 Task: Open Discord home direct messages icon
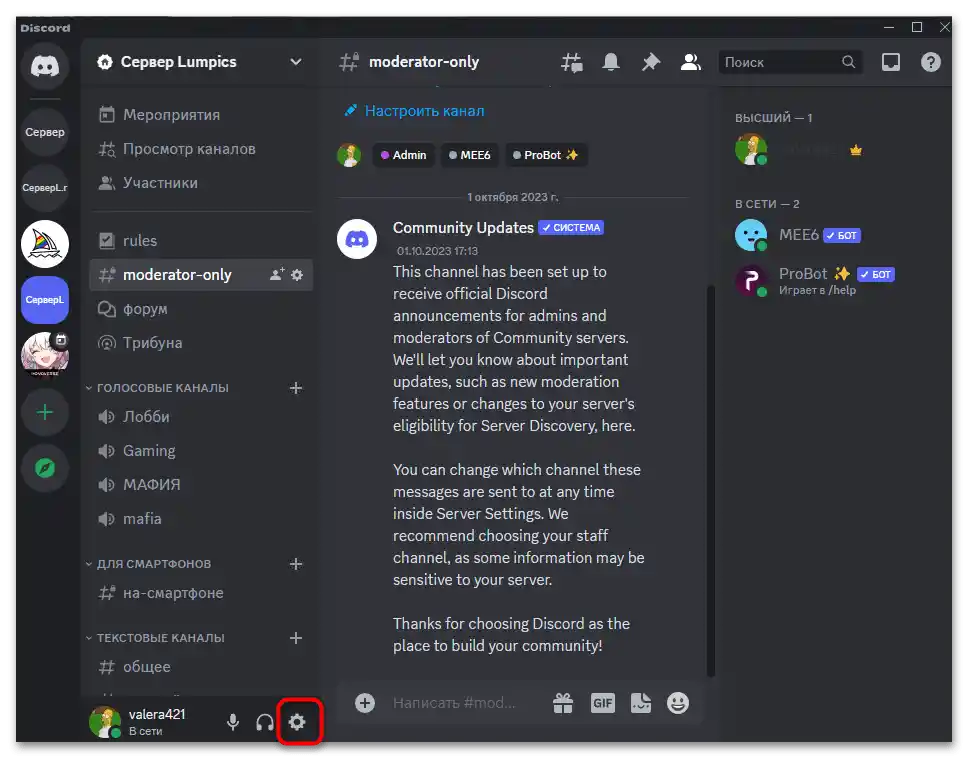[44, 66]
